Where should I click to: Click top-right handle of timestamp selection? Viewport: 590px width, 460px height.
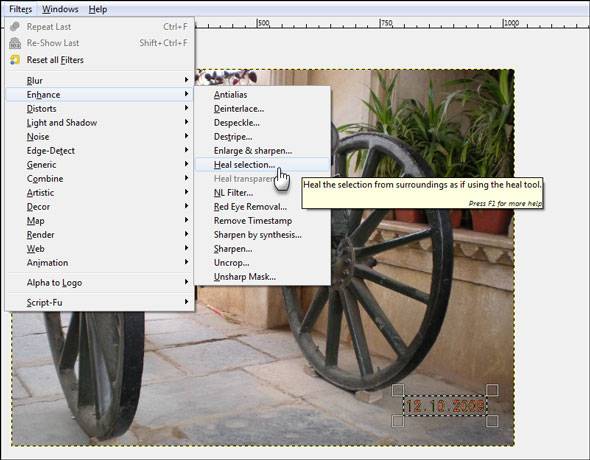[492, 390]
